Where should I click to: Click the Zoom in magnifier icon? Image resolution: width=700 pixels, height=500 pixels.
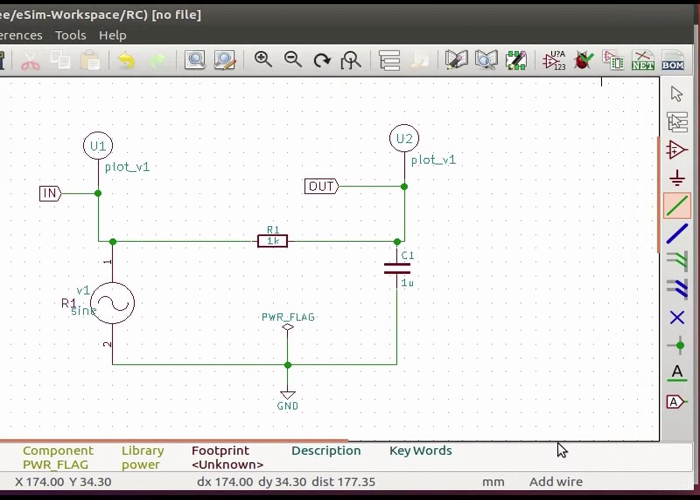(x=263, y=60)
